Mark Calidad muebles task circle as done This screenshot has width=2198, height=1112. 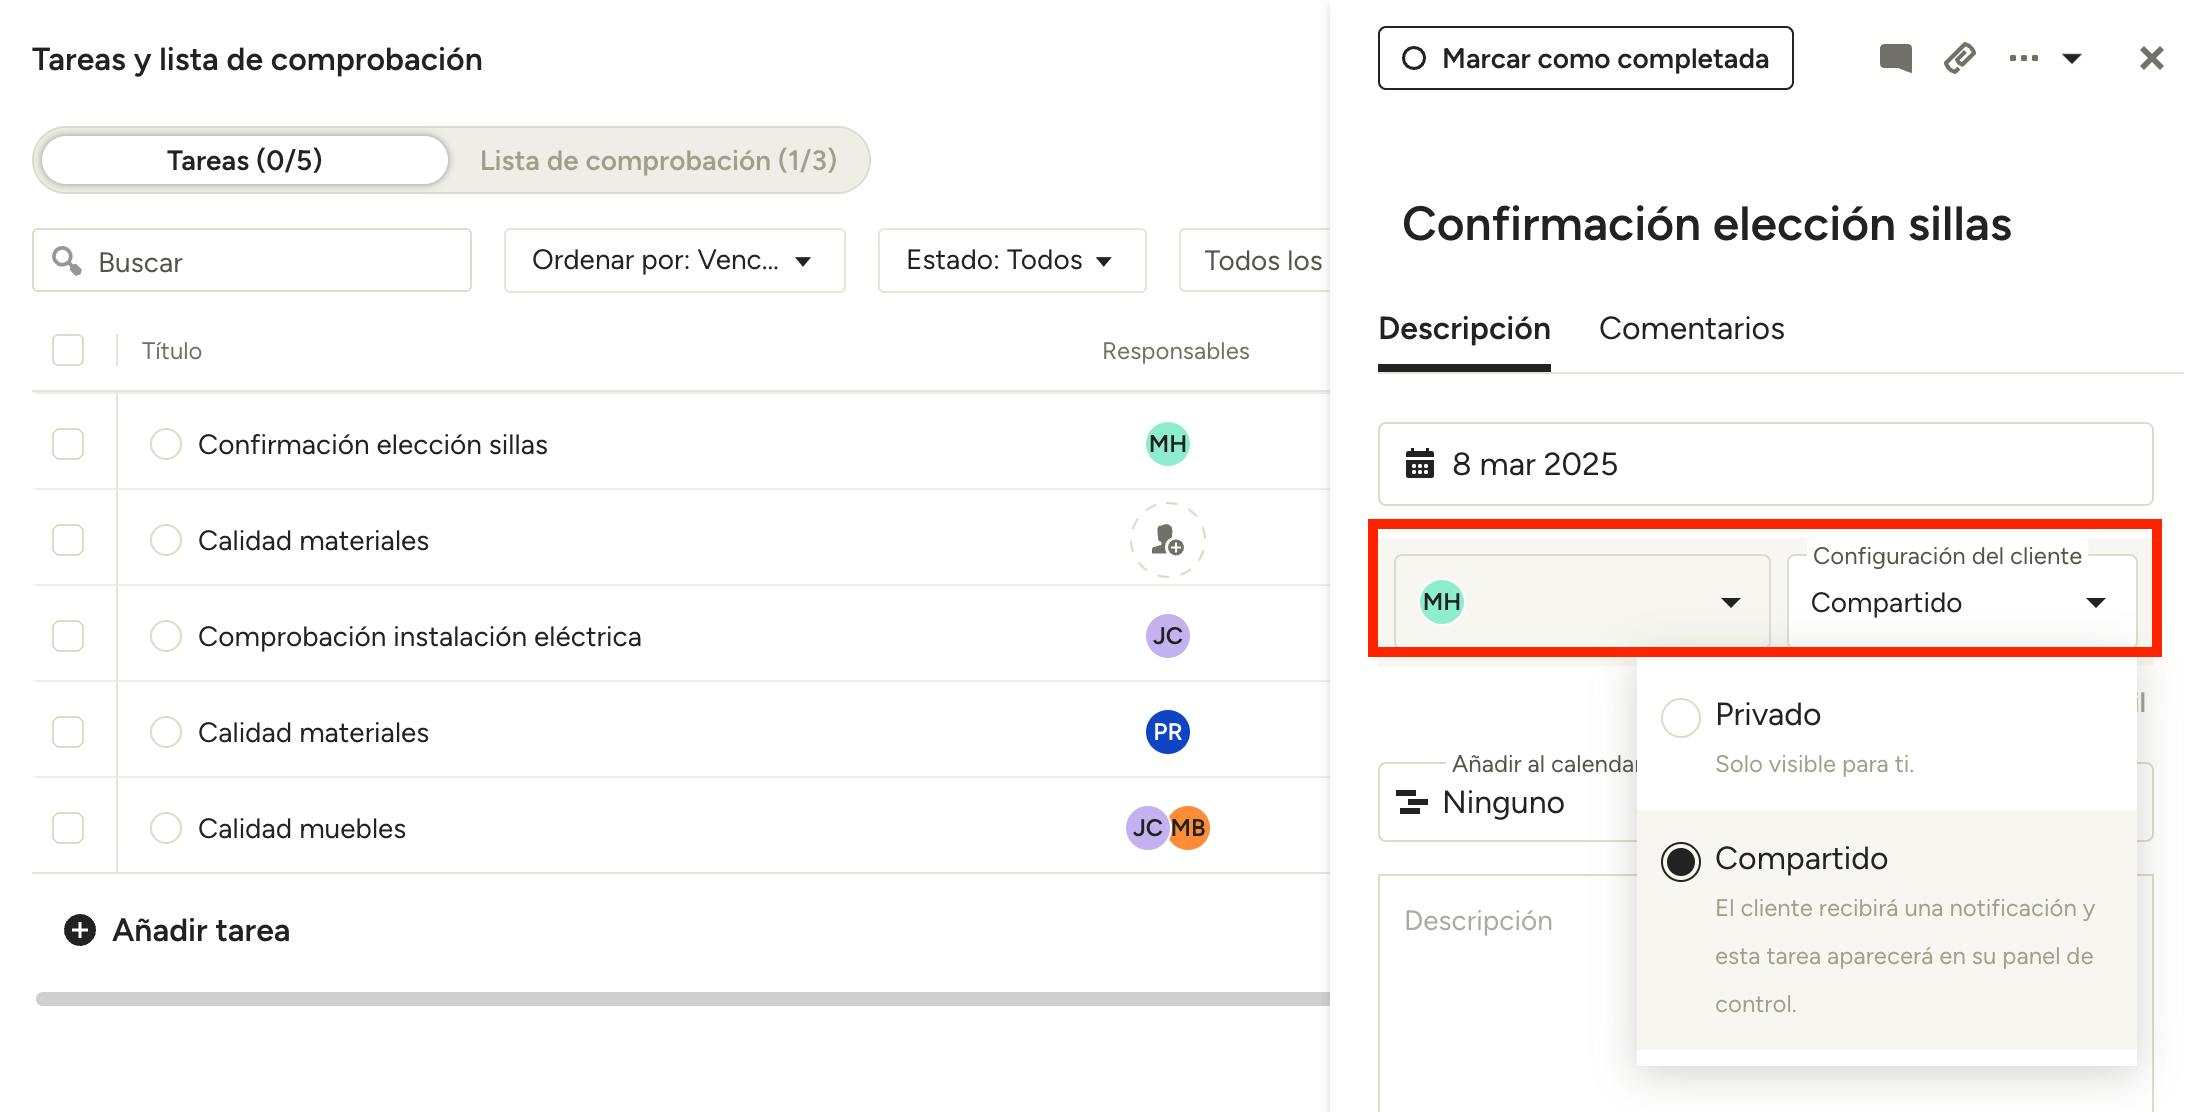165,828
